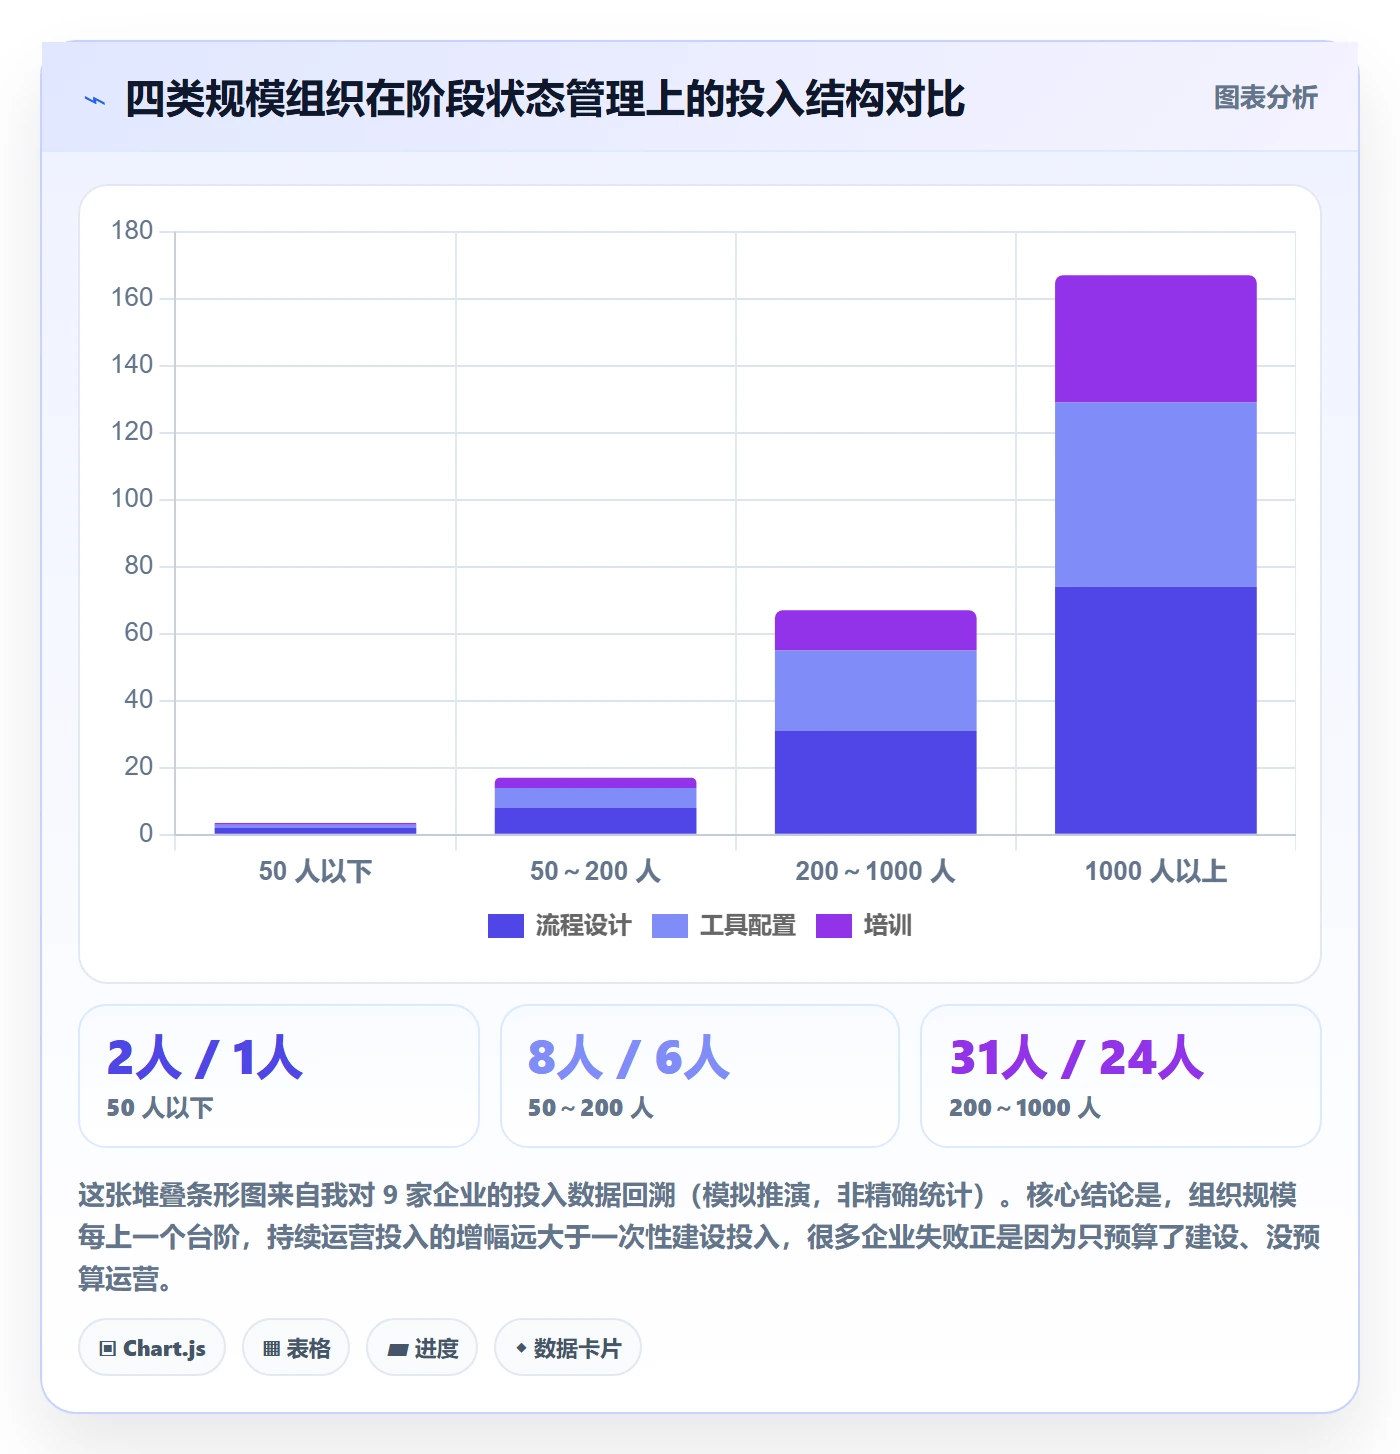
Task: Click the 180 value on the y-axis
Action: tap(132, 231)
